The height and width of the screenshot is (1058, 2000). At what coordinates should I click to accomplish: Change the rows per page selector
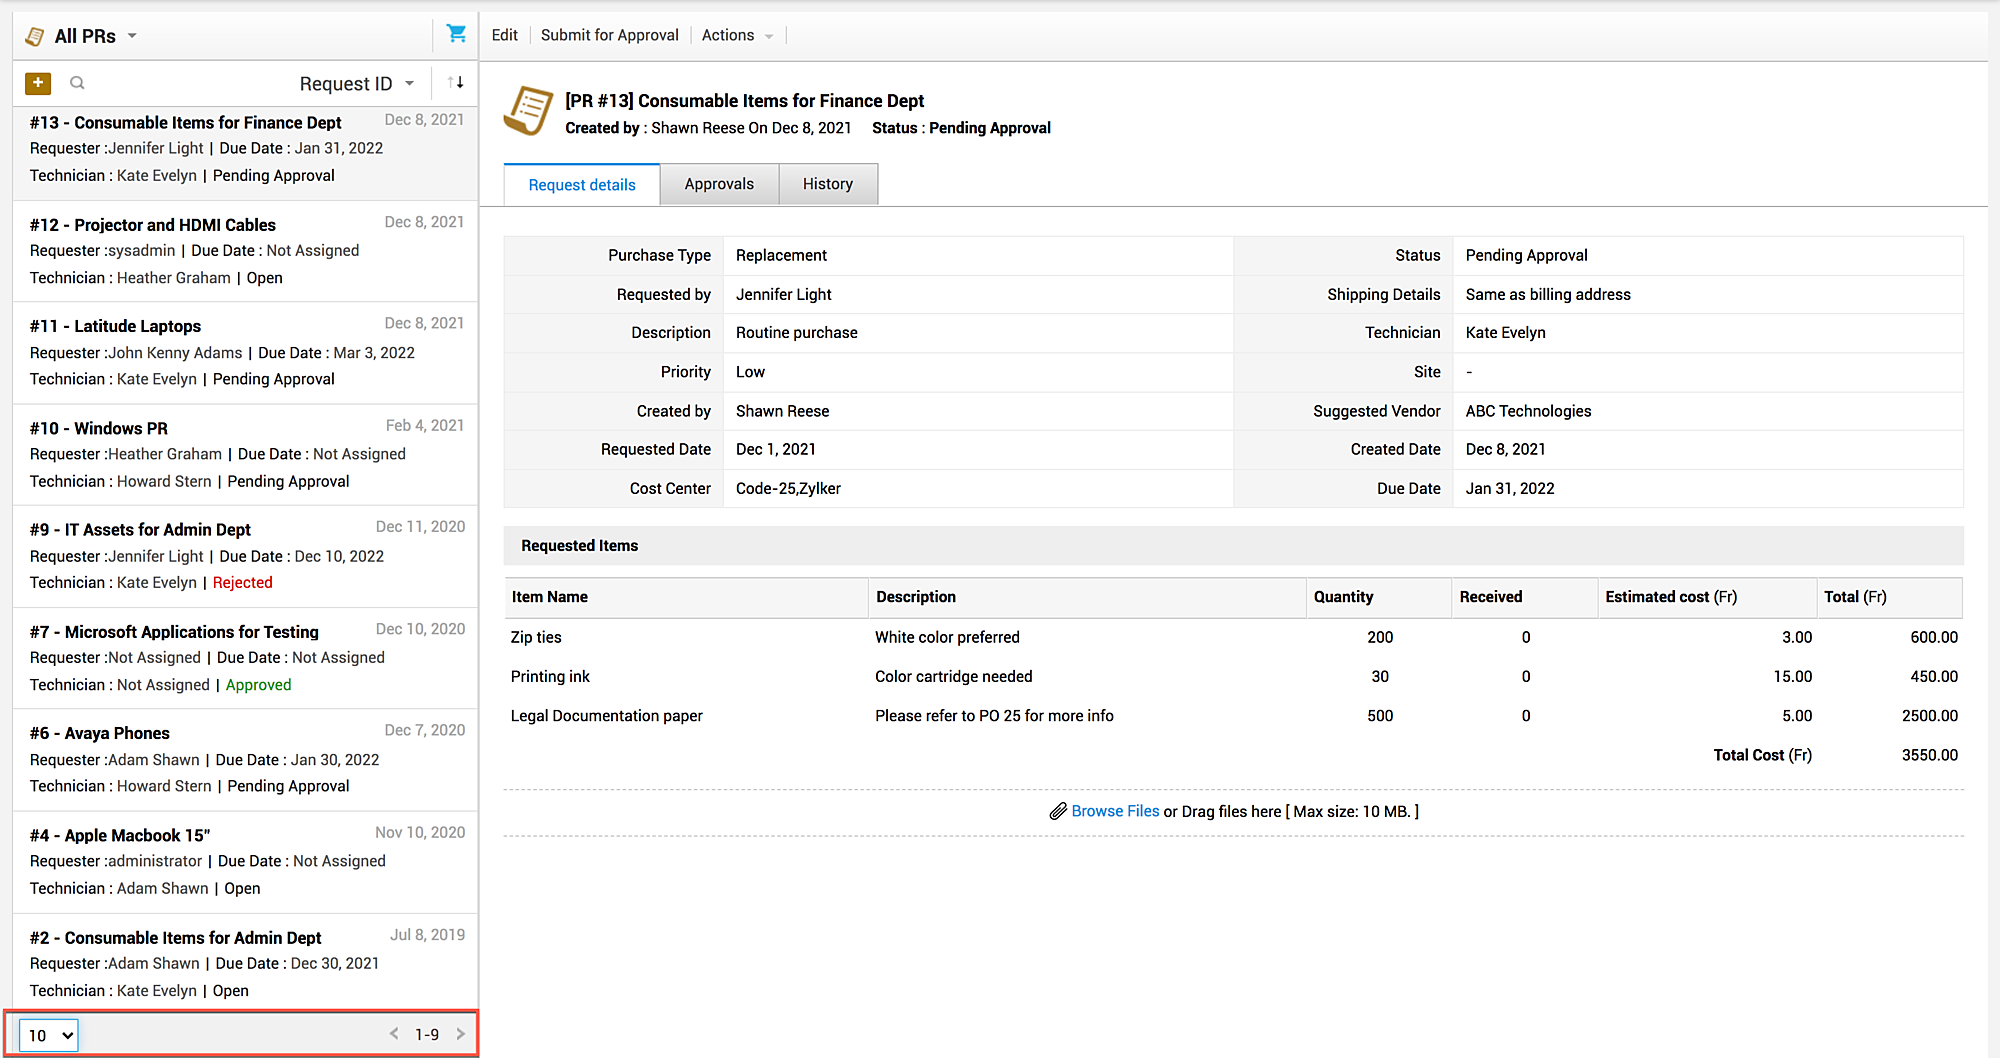point(49,1035)
